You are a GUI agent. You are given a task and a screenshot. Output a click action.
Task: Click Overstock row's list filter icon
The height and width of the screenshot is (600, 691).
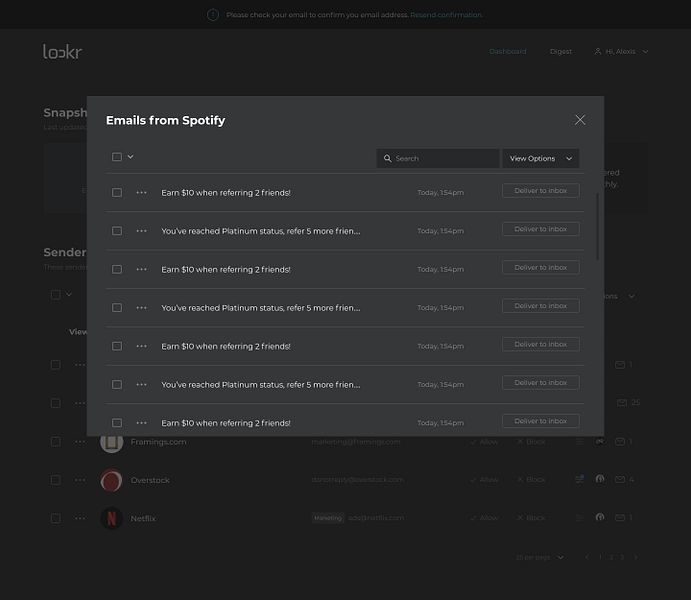point(580,479)
